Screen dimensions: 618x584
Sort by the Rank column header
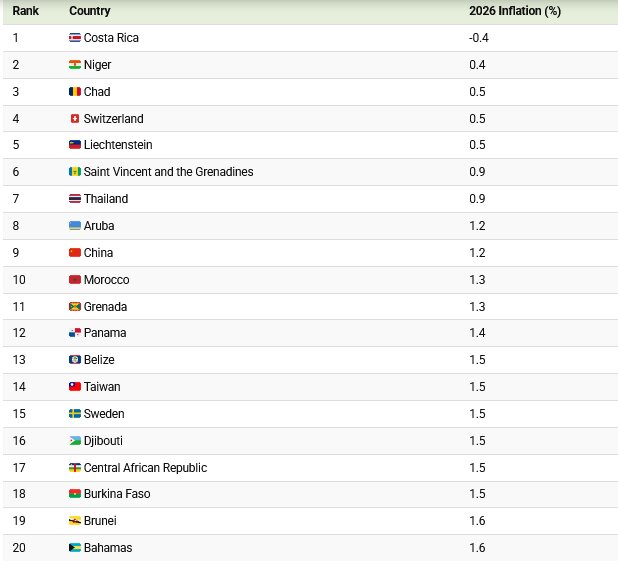pos(26,11)
